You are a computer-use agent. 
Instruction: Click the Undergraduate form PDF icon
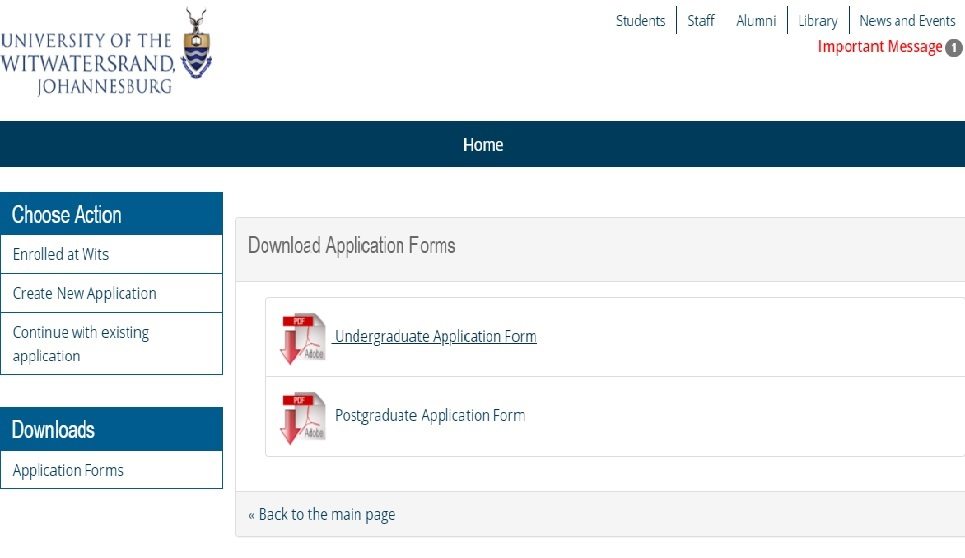[303, 338]
